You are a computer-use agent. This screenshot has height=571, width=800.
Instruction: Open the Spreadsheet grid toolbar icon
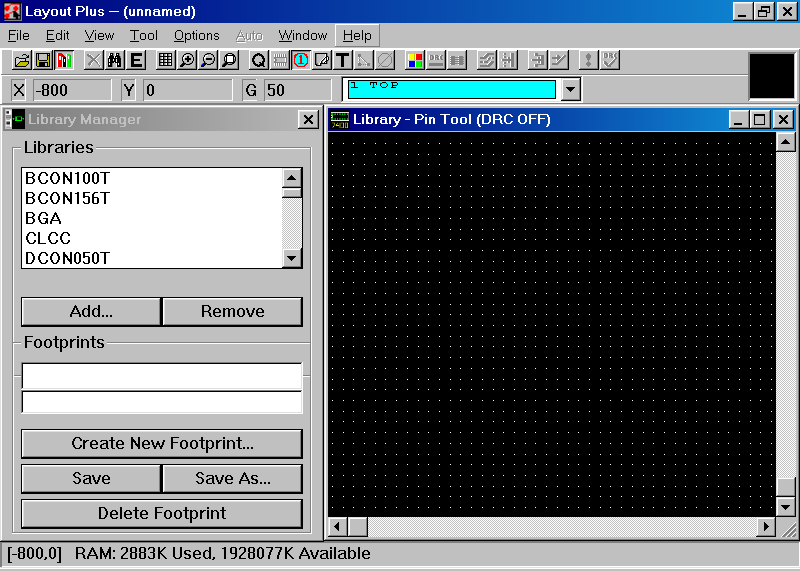[165, 60]
